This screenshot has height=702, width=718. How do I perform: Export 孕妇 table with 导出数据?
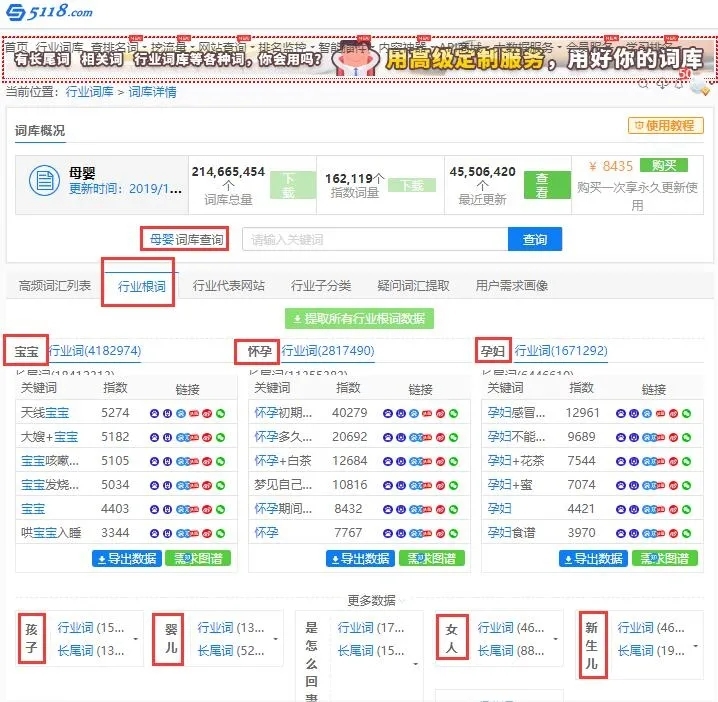[x=593, y=558]
